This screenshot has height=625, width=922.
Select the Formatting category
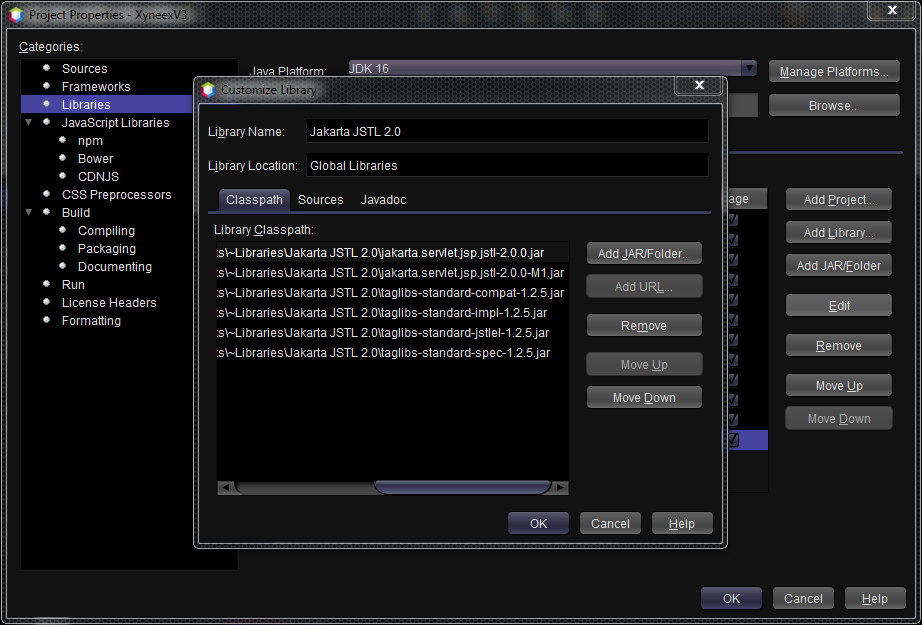coord(91,321)
